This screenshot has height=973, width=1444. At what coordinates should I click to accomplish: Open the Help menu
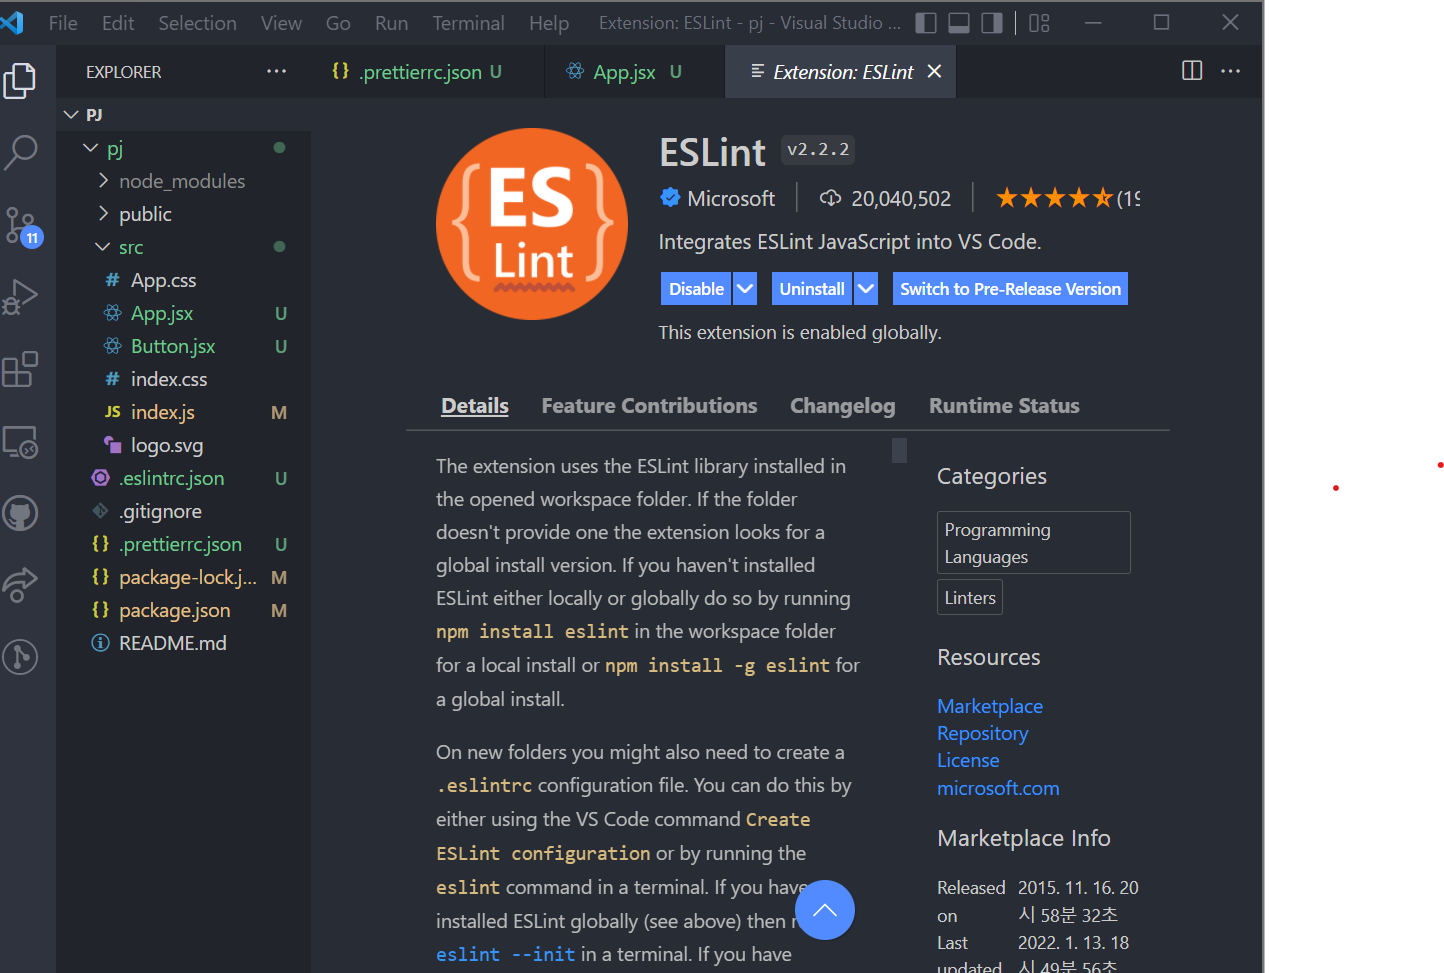coord(549,23)
